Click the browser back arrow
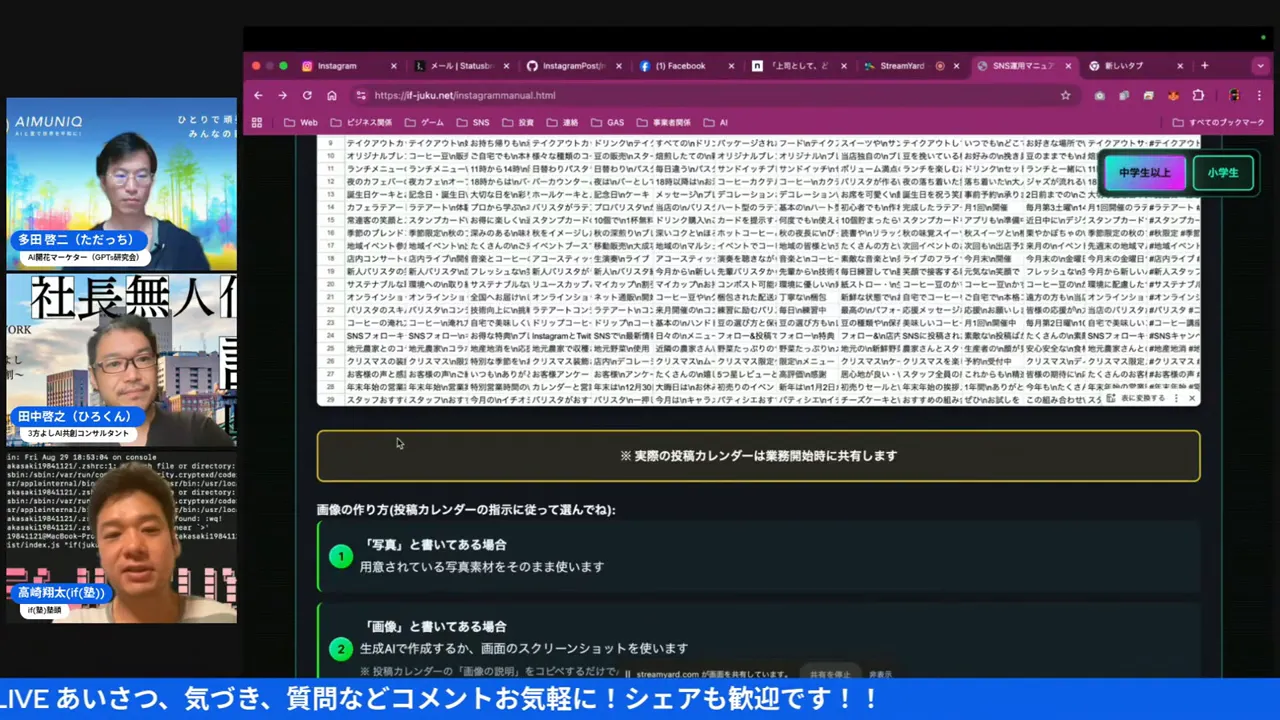1280x720 pixels. pyautogui.click(x=258, y=95)
